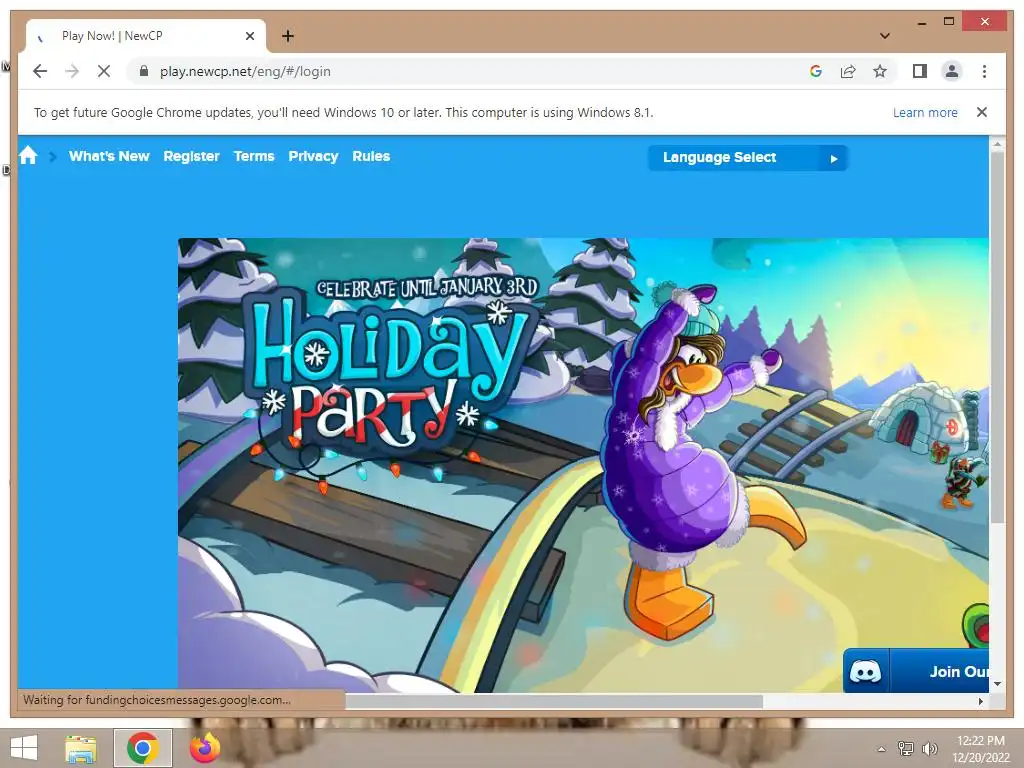Click the browser forward arrow
The height and width of the screenshot is (768, 1024).
(x=72, y=71)
